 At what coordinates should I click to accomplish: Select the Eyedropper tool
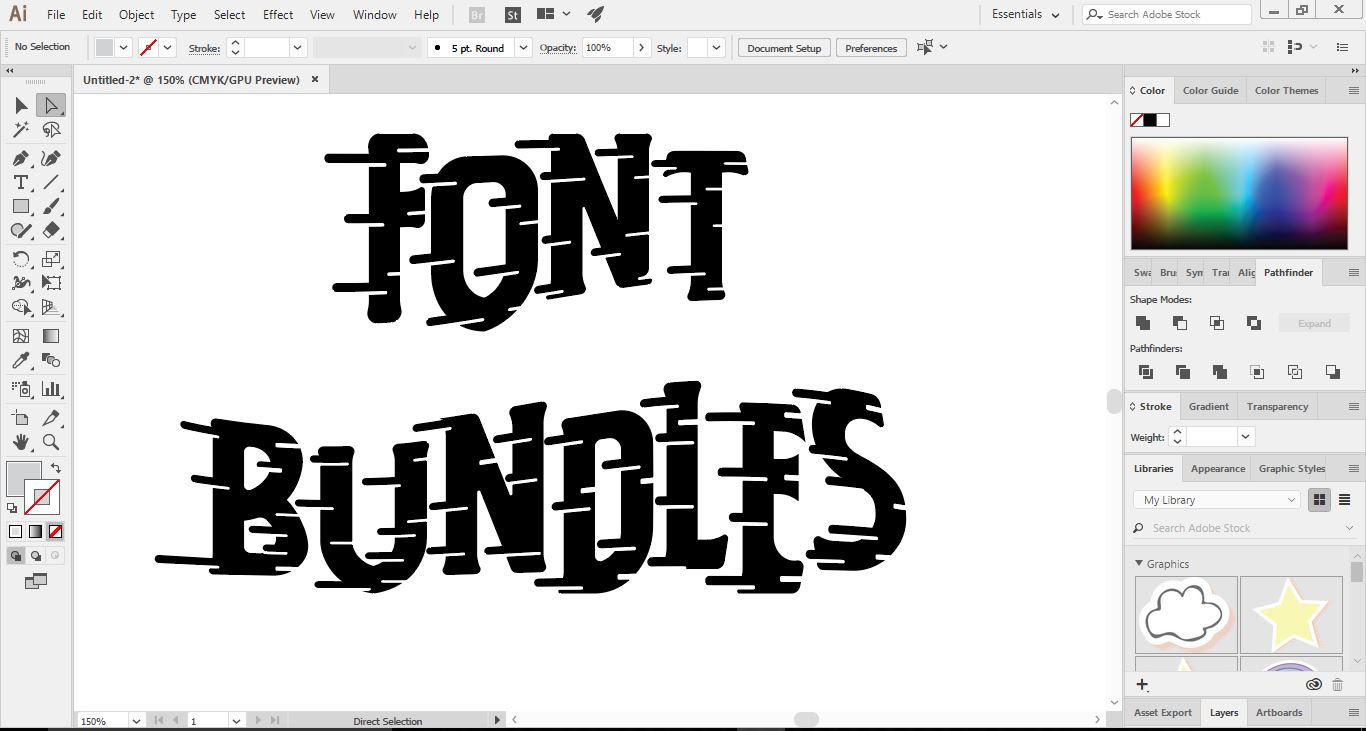pyautogui.click(x=21, y=360)
